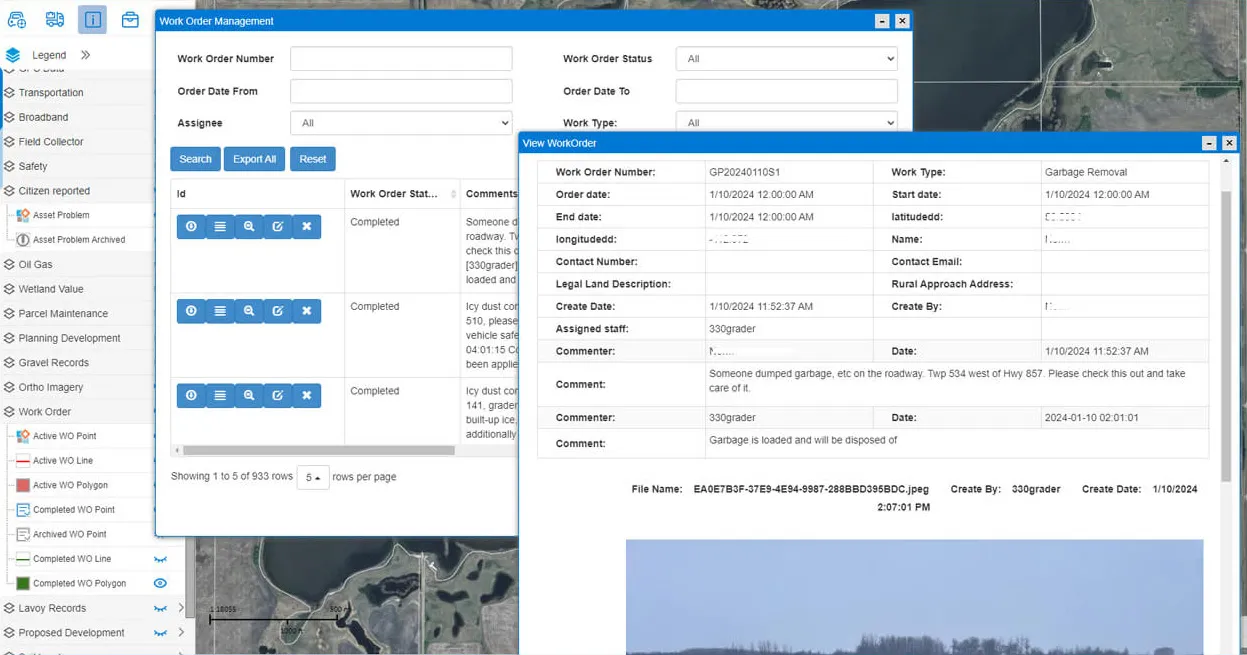
Task: Open info for the Icy dust '510' row
Action: [191, 311]
